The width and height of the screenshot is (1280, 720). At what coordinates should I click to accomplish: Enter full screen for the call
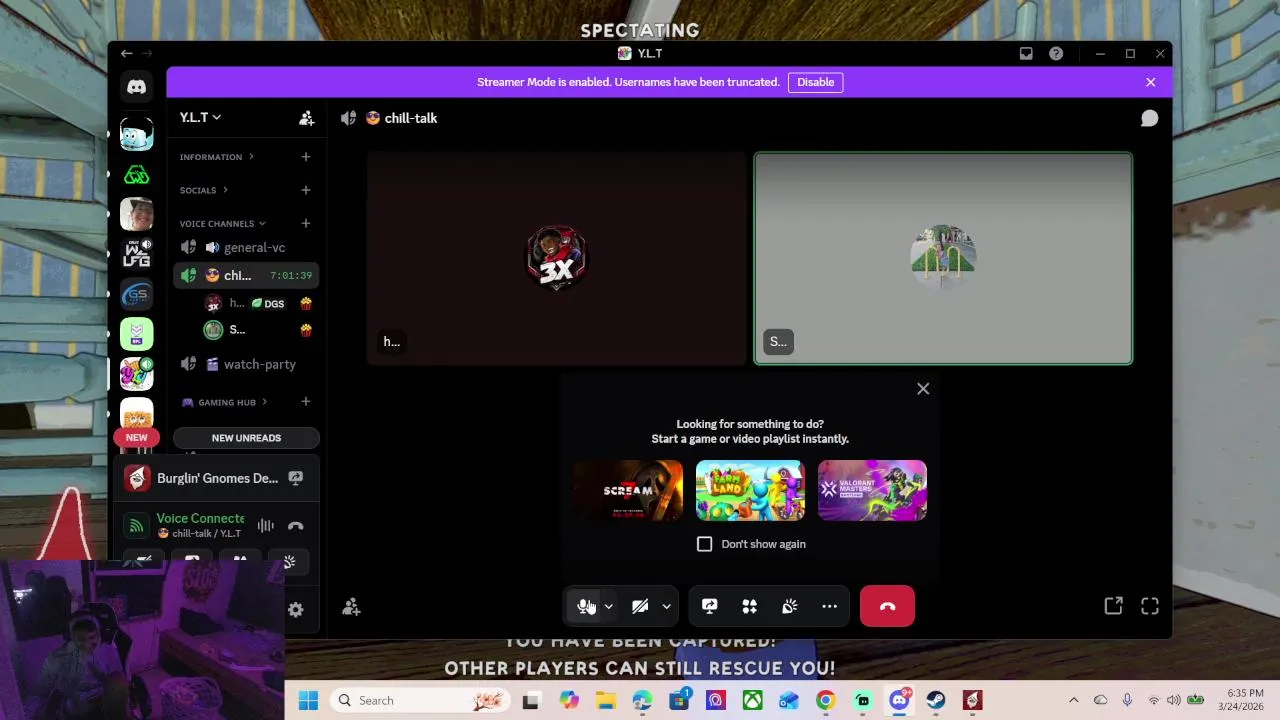(1150, 606)
